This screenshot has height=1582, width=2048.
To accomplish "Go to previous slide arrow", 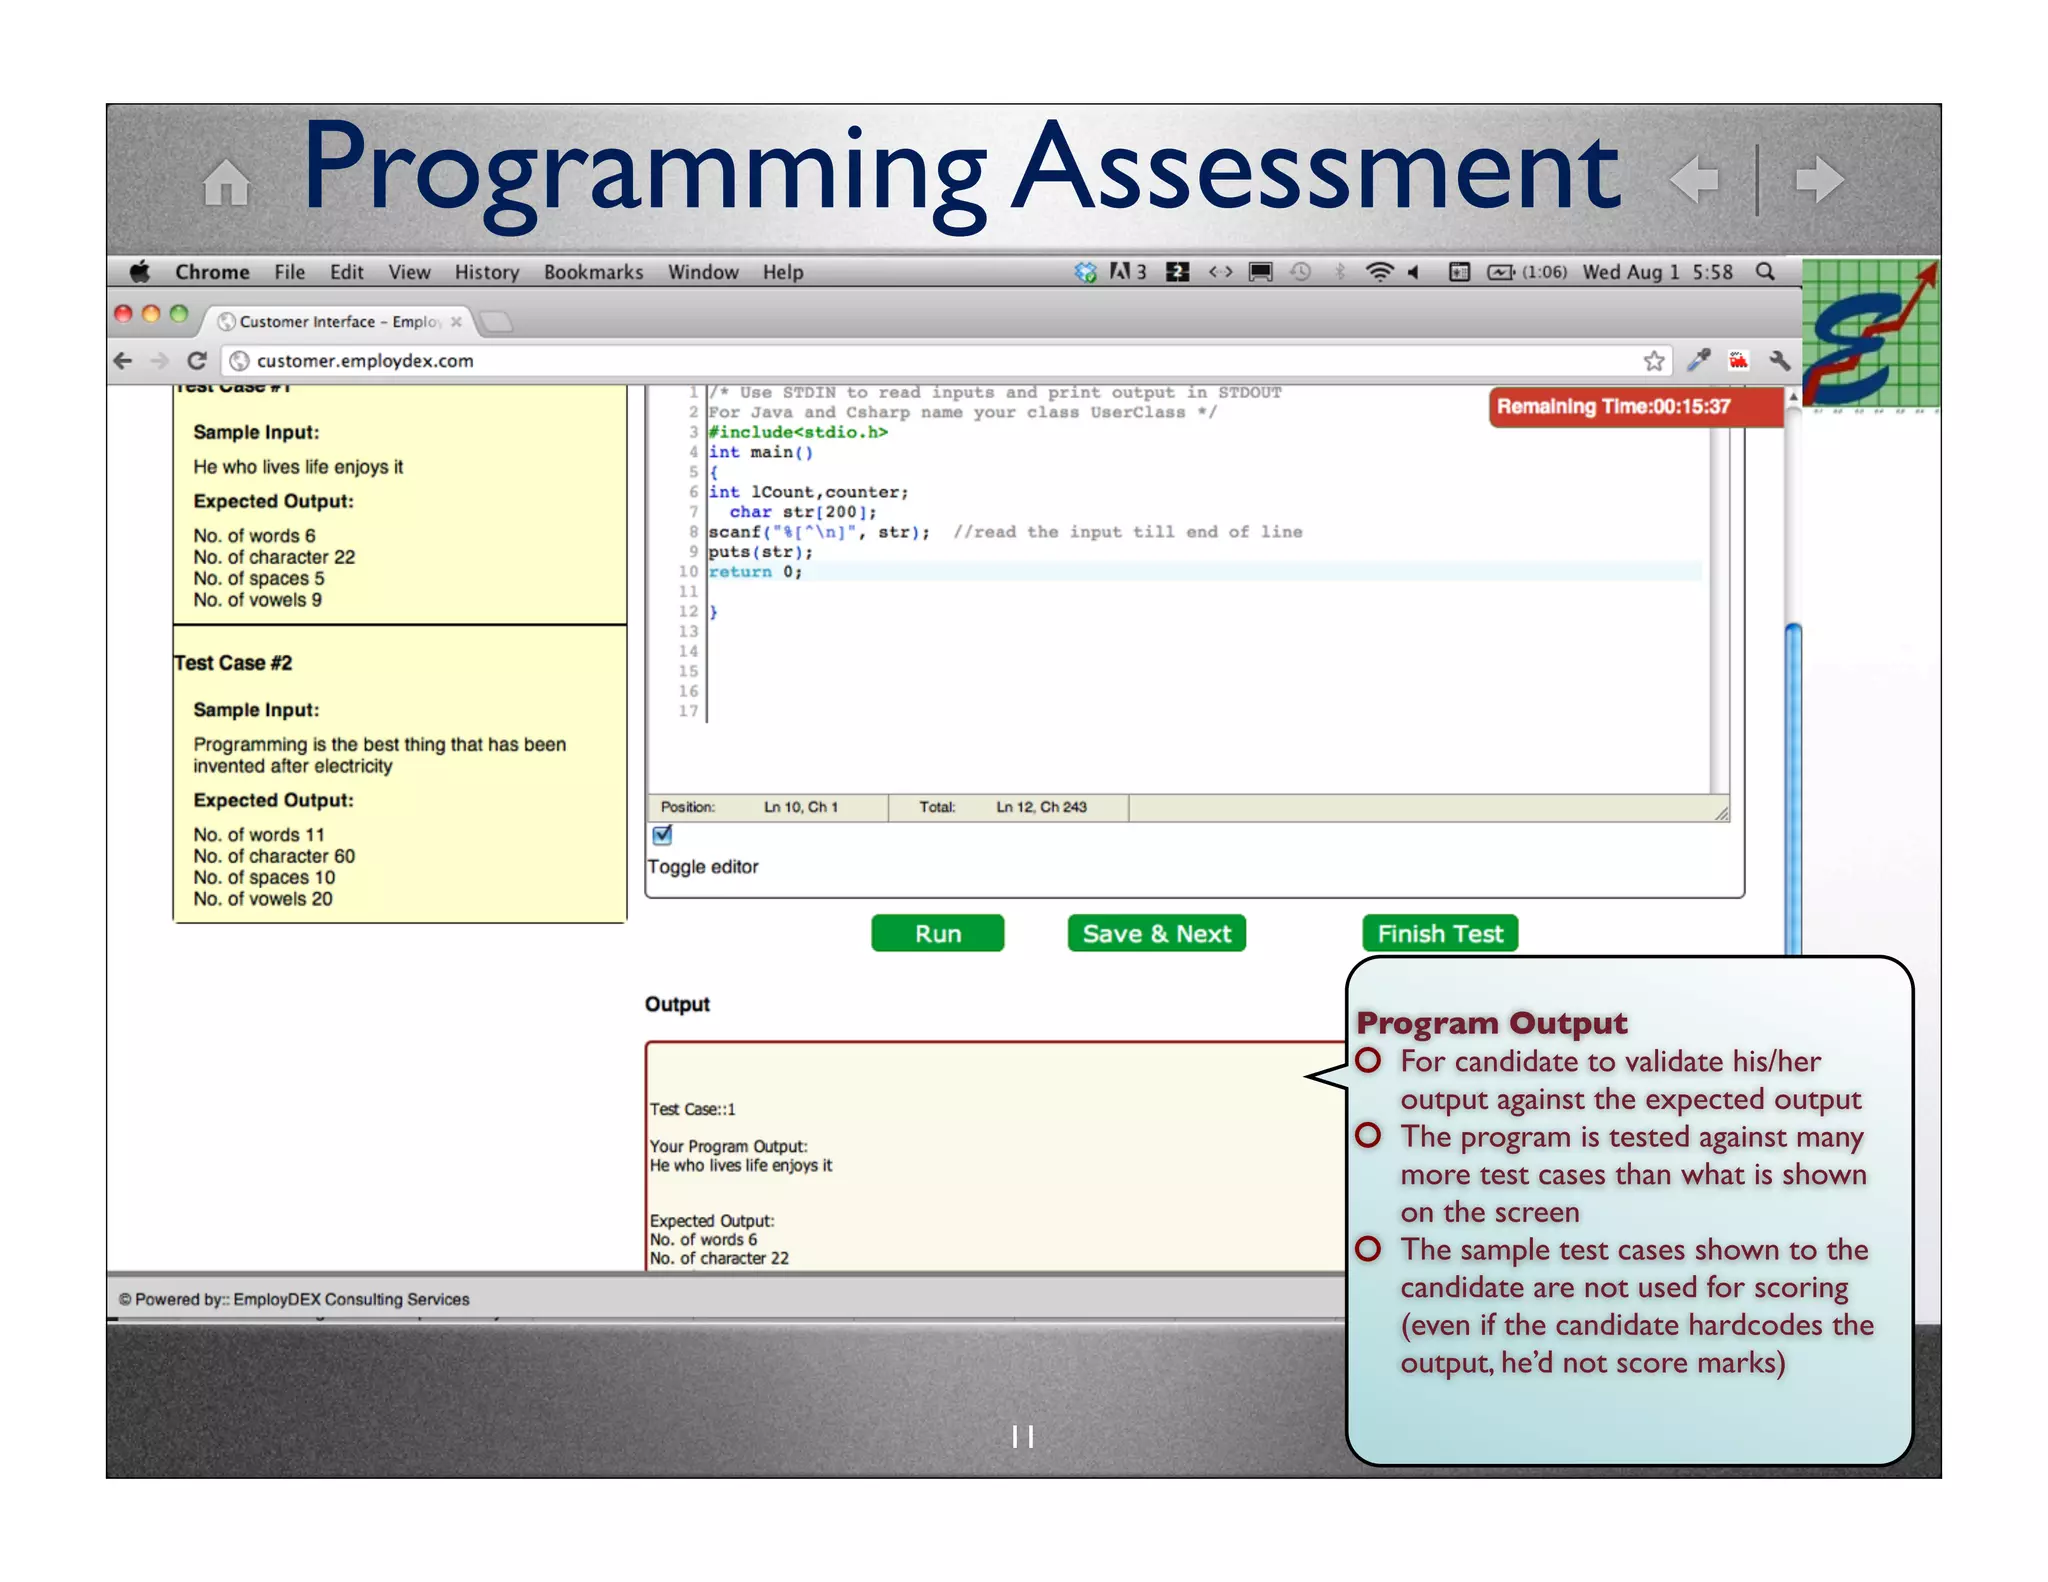I will [x=1694, y=180].
